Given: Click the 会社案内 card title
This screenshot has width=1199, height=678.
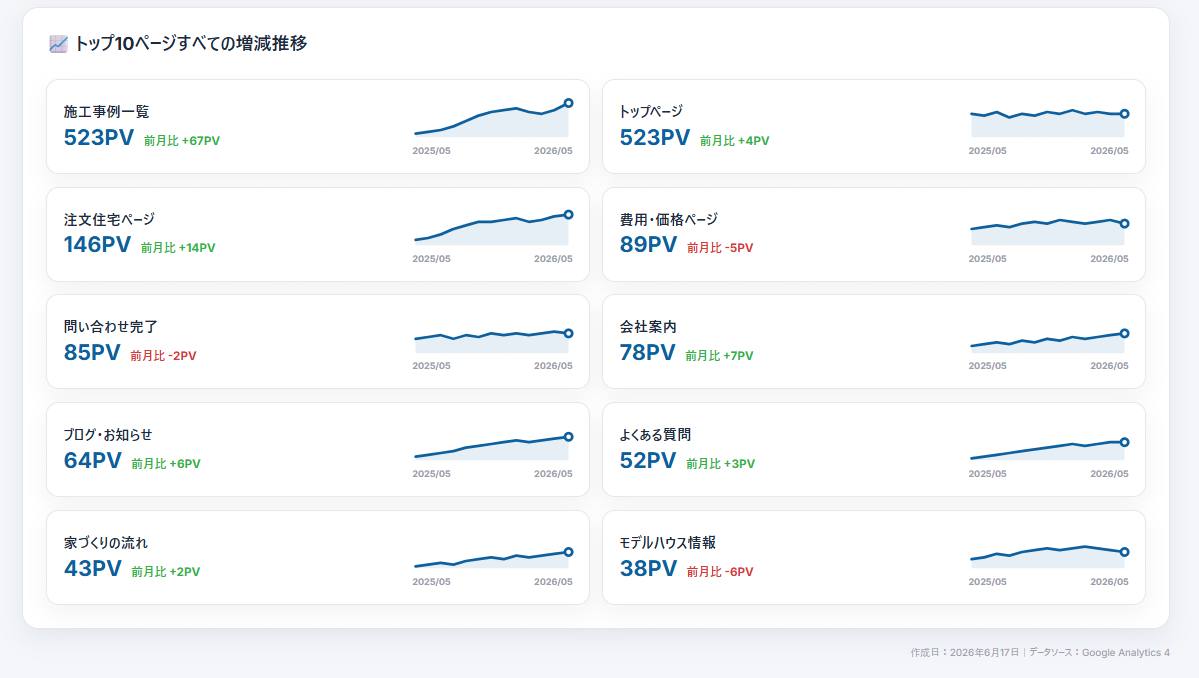Looking at the screenshot, I should [648, 327].
